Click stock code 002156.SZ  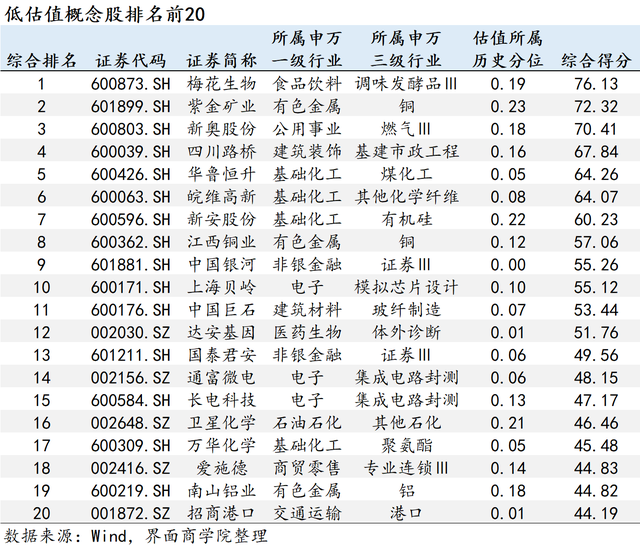click(131, 377)
